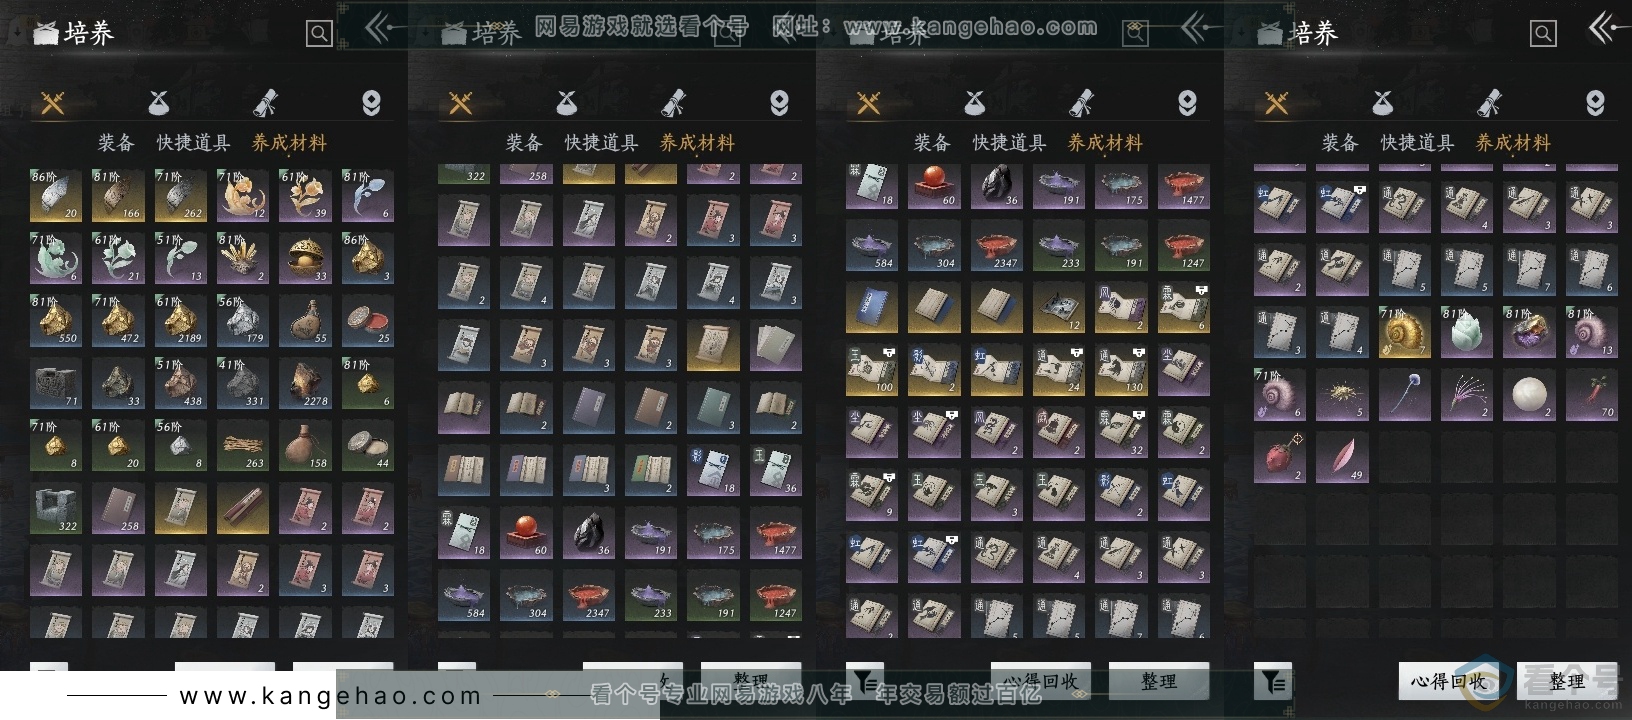Select pouch category icon in the second panel
Viewport: 1632px width, 720px height.
(567, 103)
